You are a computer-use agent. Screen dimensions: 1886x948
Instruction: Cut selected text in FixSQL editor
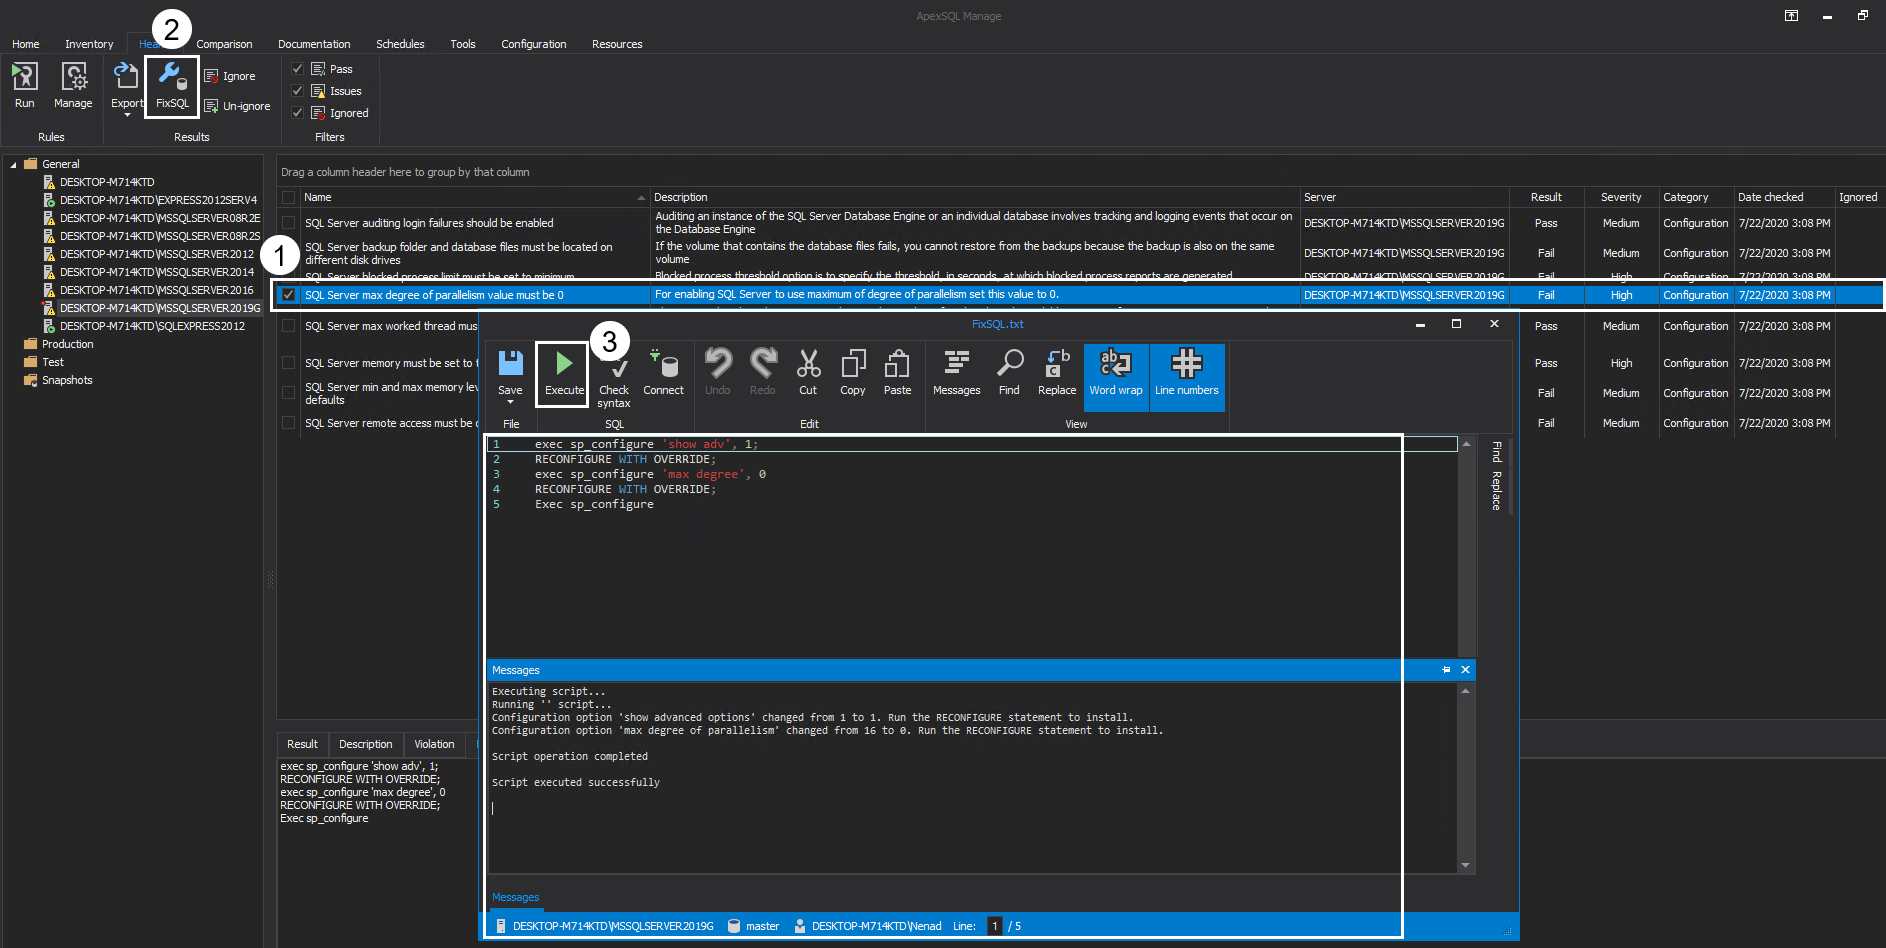(x=808, y=372)
